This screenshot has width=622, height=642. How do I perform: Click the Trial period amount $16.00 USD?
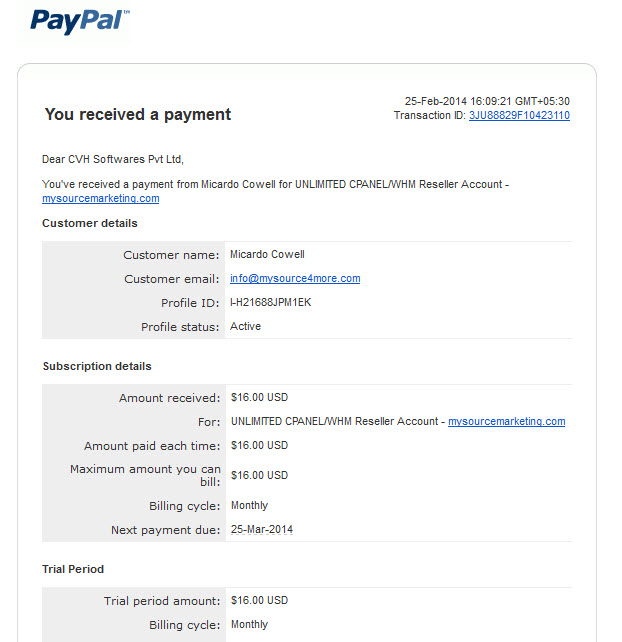259,600
